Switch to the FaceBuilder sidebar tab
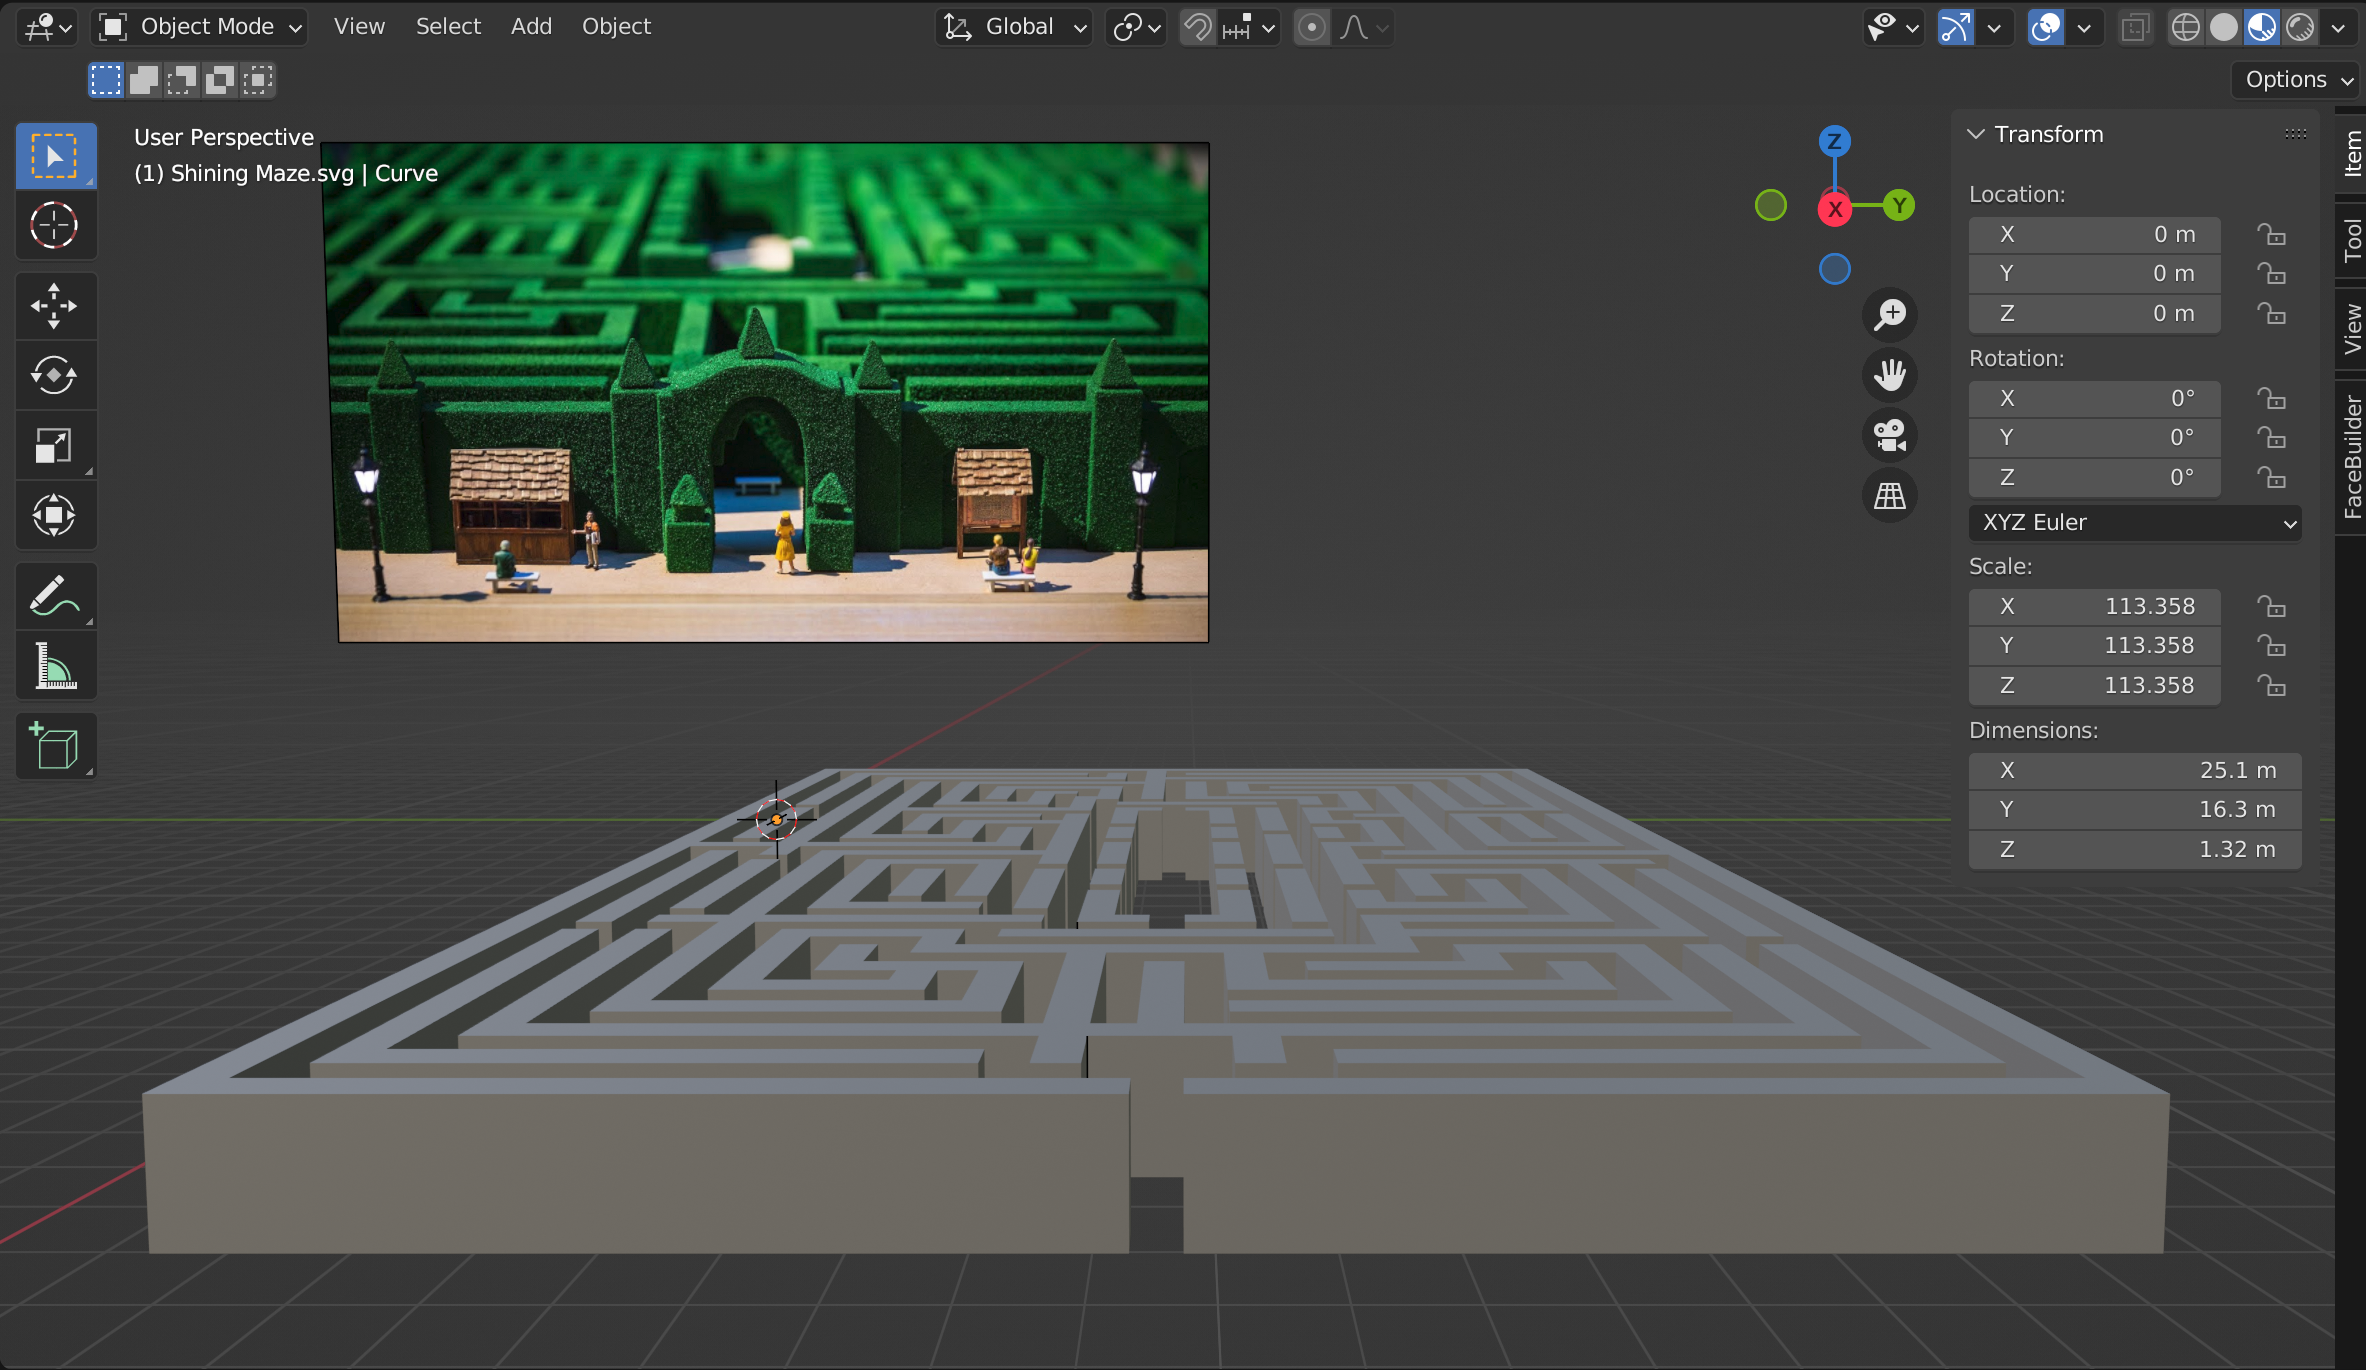This screenshot has height=1370, width=2366. pos(2352,456)
